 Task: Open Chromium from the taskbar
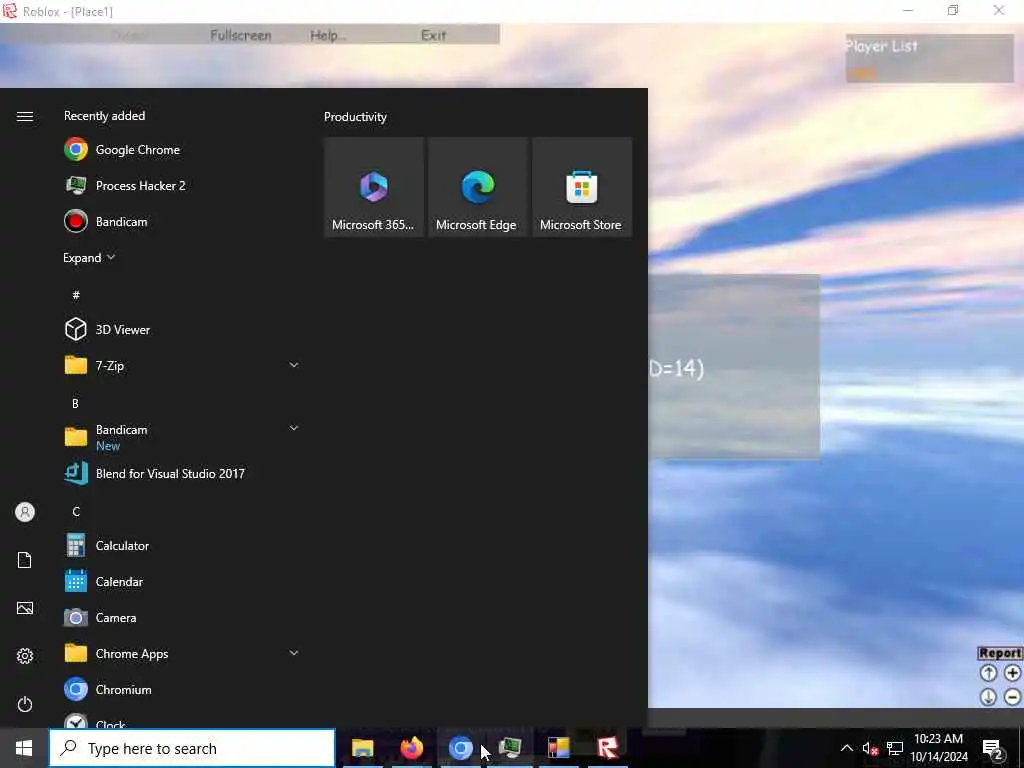(460, 748)
